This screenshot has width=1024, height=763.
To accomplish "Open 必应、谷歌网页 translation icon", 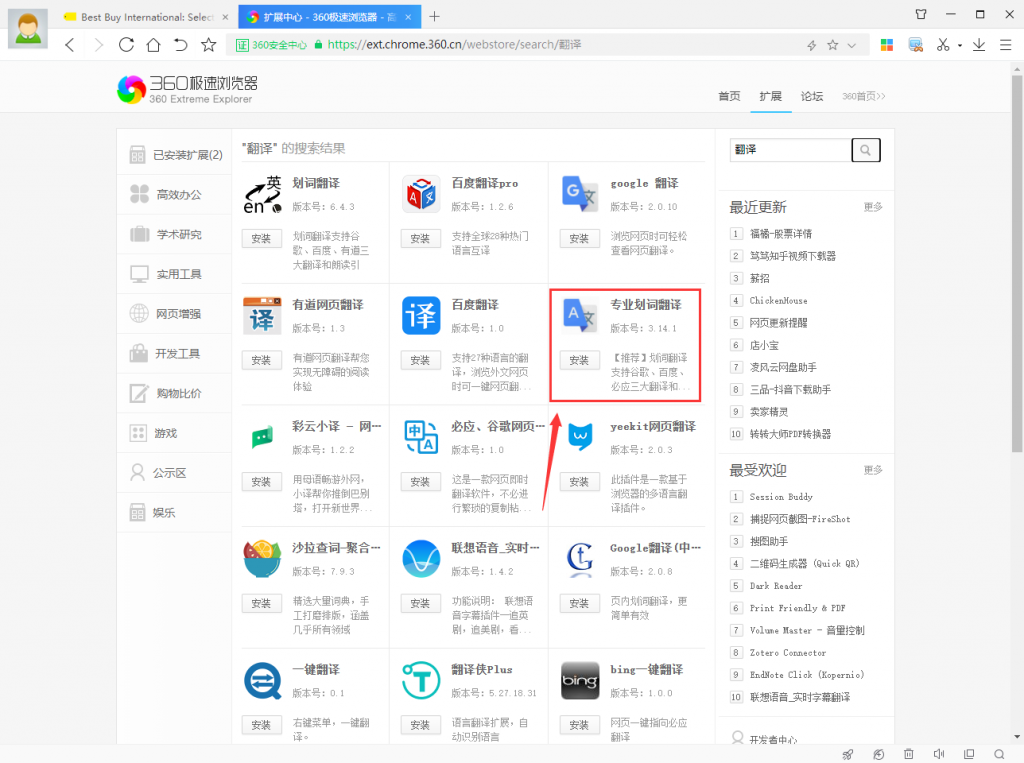I will 421,437.
